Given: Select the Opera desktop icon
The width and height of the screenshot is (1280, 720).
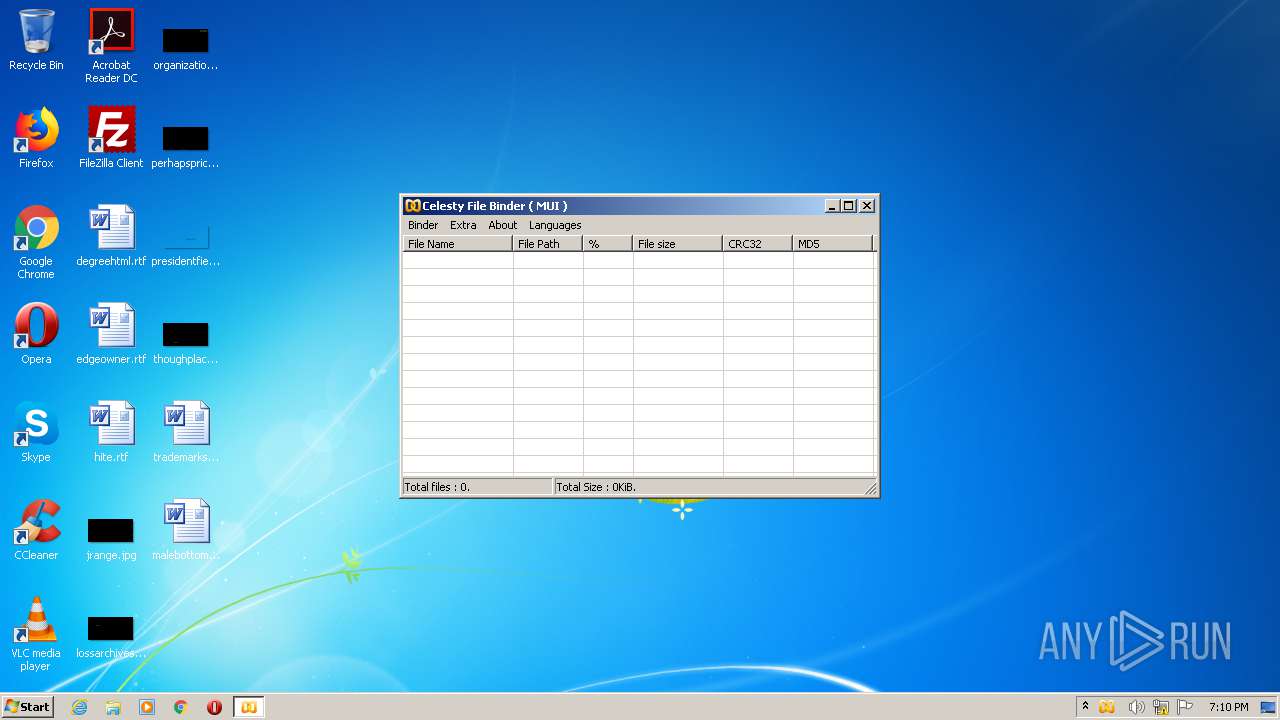Looking at the screenshot, I should pos(36,334).
